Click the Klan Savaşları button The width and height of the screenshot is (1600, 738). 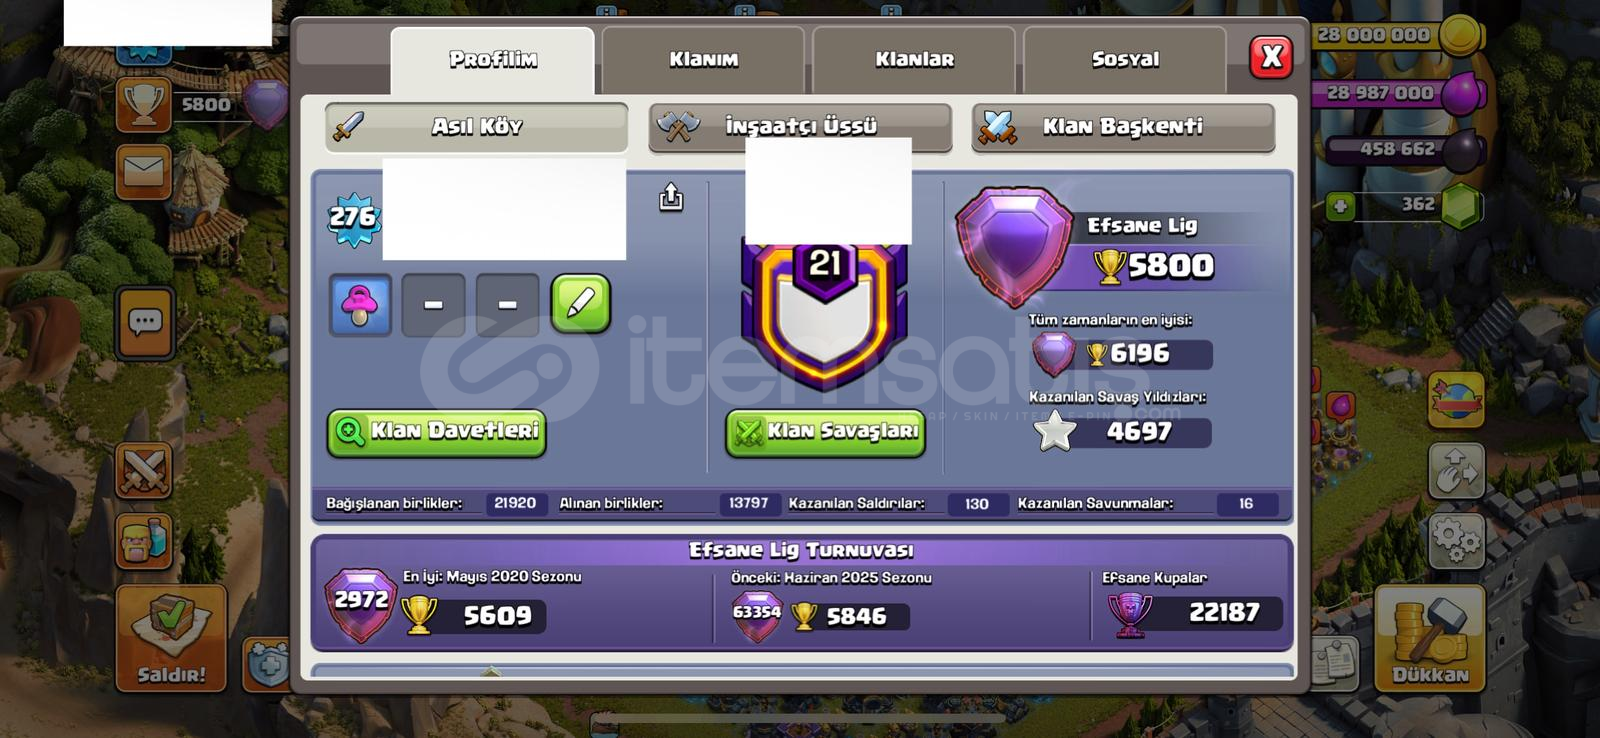pos(825,432)
